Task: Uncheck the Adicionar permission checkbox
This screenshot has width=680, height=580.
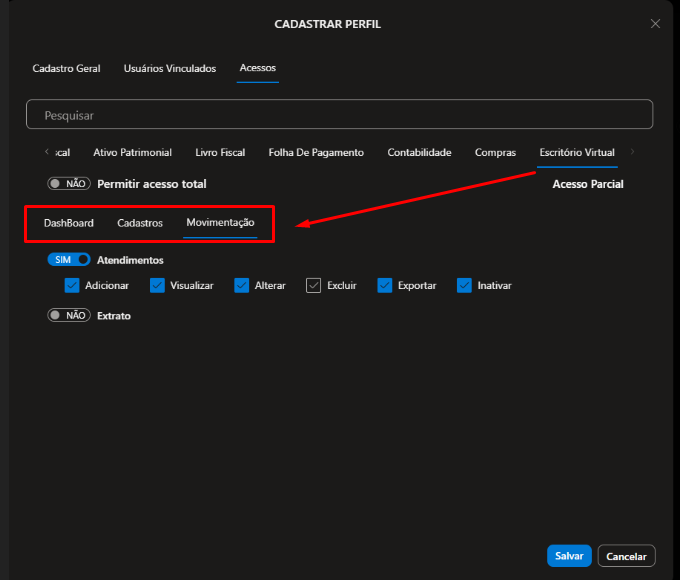Action: tap(72, 285)
